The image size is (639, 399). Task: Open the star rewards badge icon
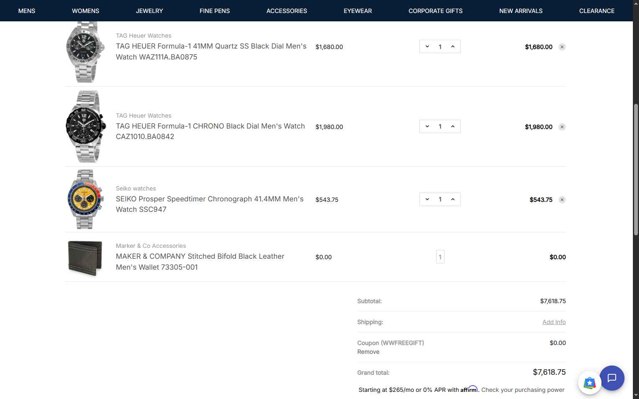(x=589, y=383)
